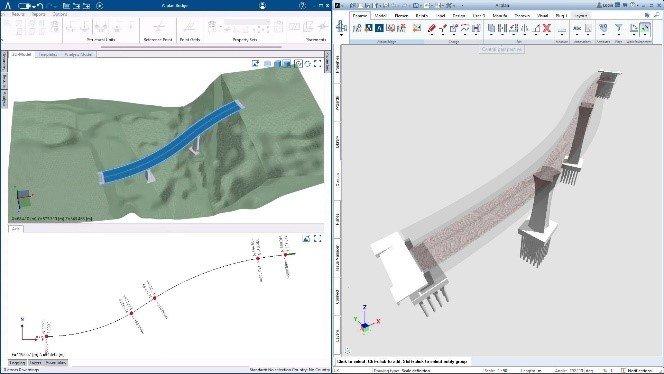Click the funnel filter icon in Allplan ribbon
Screen dimensions: 664x374
[x=619, y=28]
